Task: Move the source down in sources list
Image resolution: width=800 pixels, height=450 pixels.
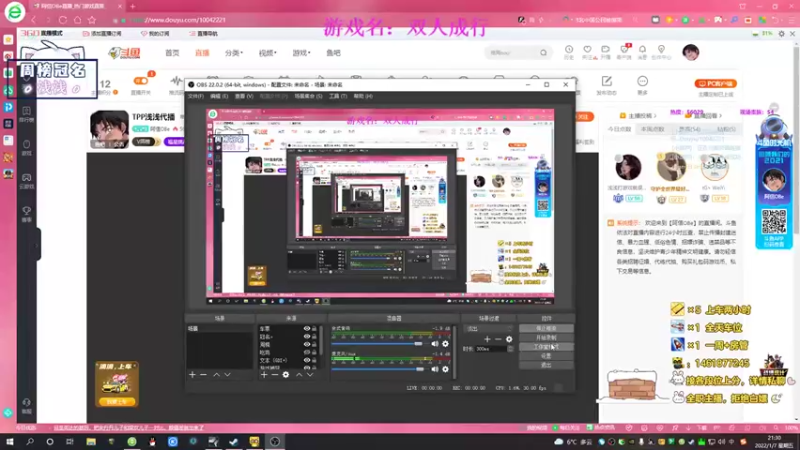Action: tap(310, 374)
